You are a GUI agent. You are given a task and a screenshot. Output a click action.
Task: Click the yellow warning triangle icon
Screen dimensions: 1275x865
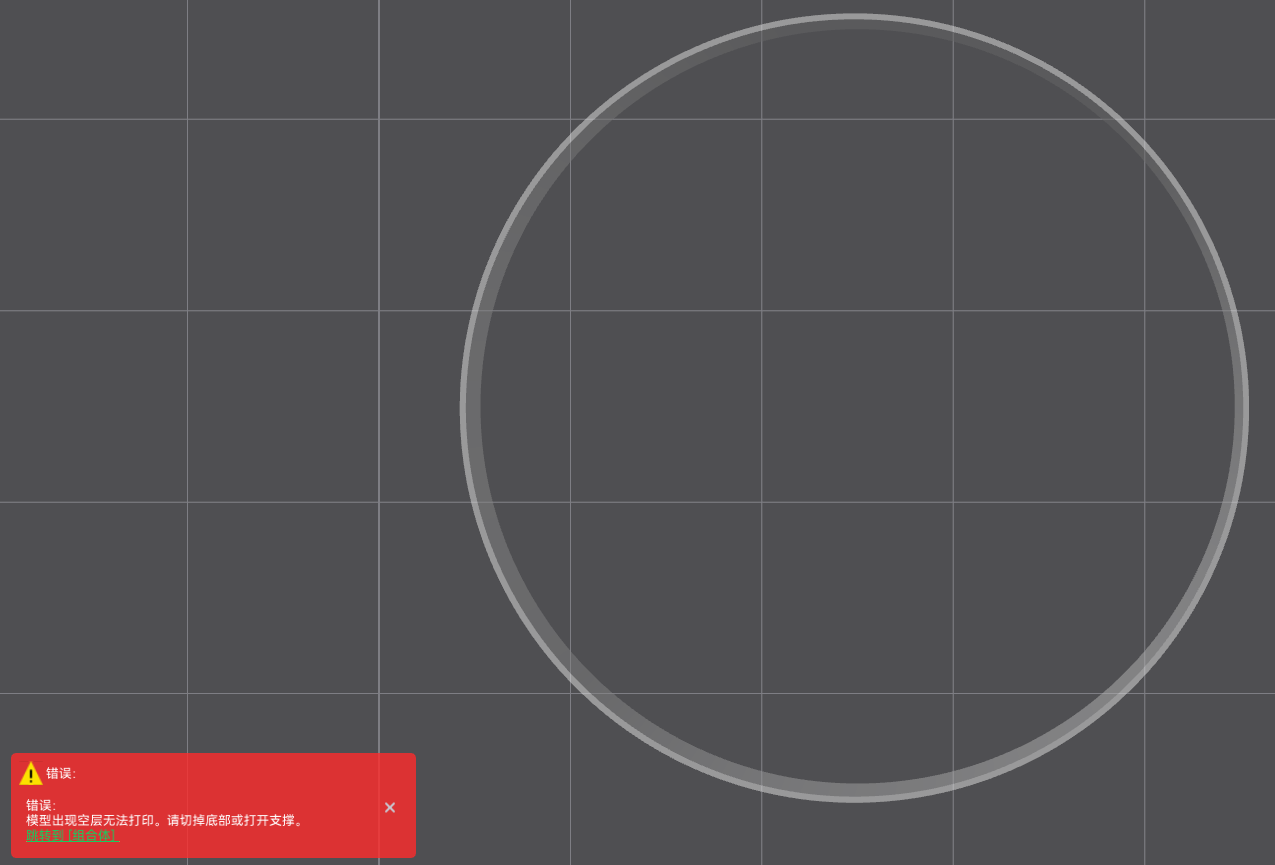[x=31, y=774]
